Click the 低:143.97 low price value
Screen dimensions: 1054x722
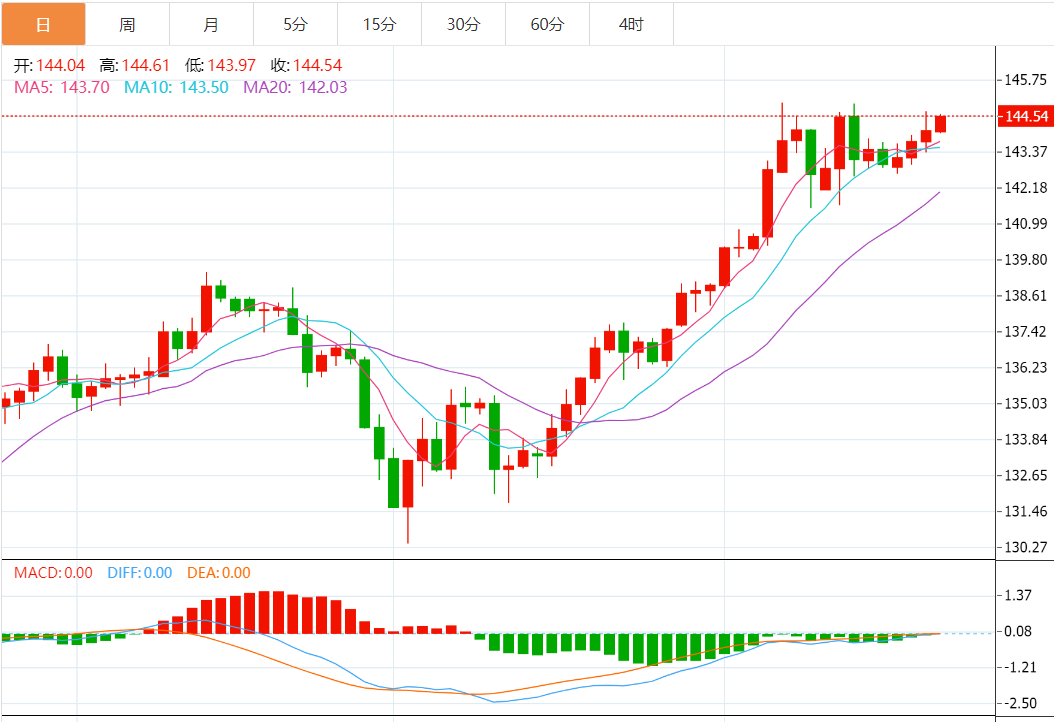220,65
